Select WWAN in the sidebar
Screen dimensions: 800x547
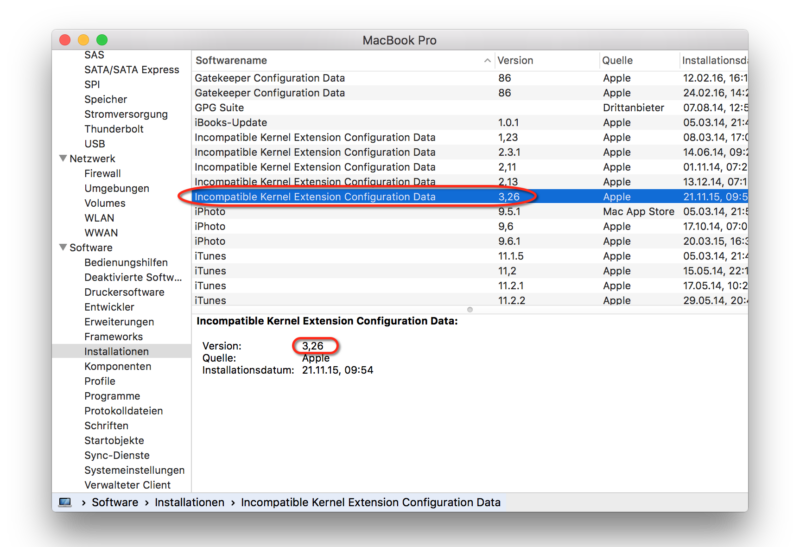(101, 232)
